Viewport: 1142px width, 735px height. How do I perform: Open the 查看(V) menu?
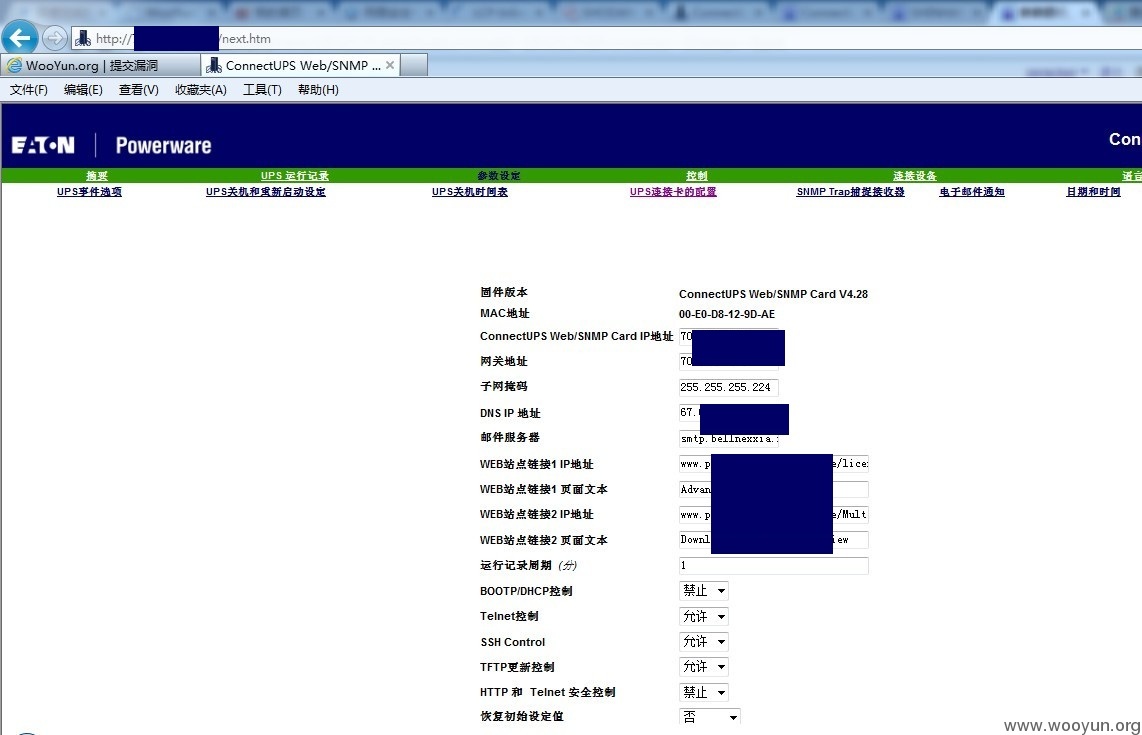(138, 90)
